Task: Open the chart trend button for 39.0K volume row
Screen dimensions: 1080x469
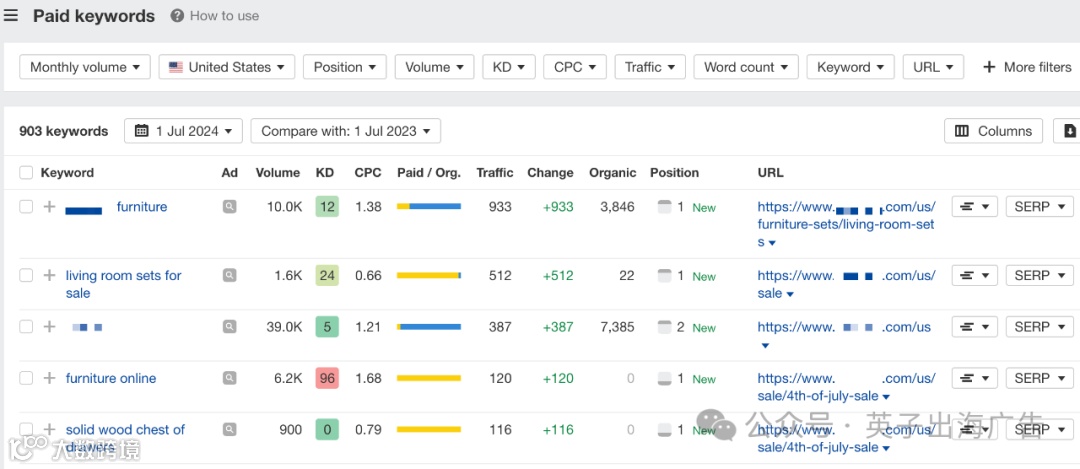Action: (x=975, y=327)
